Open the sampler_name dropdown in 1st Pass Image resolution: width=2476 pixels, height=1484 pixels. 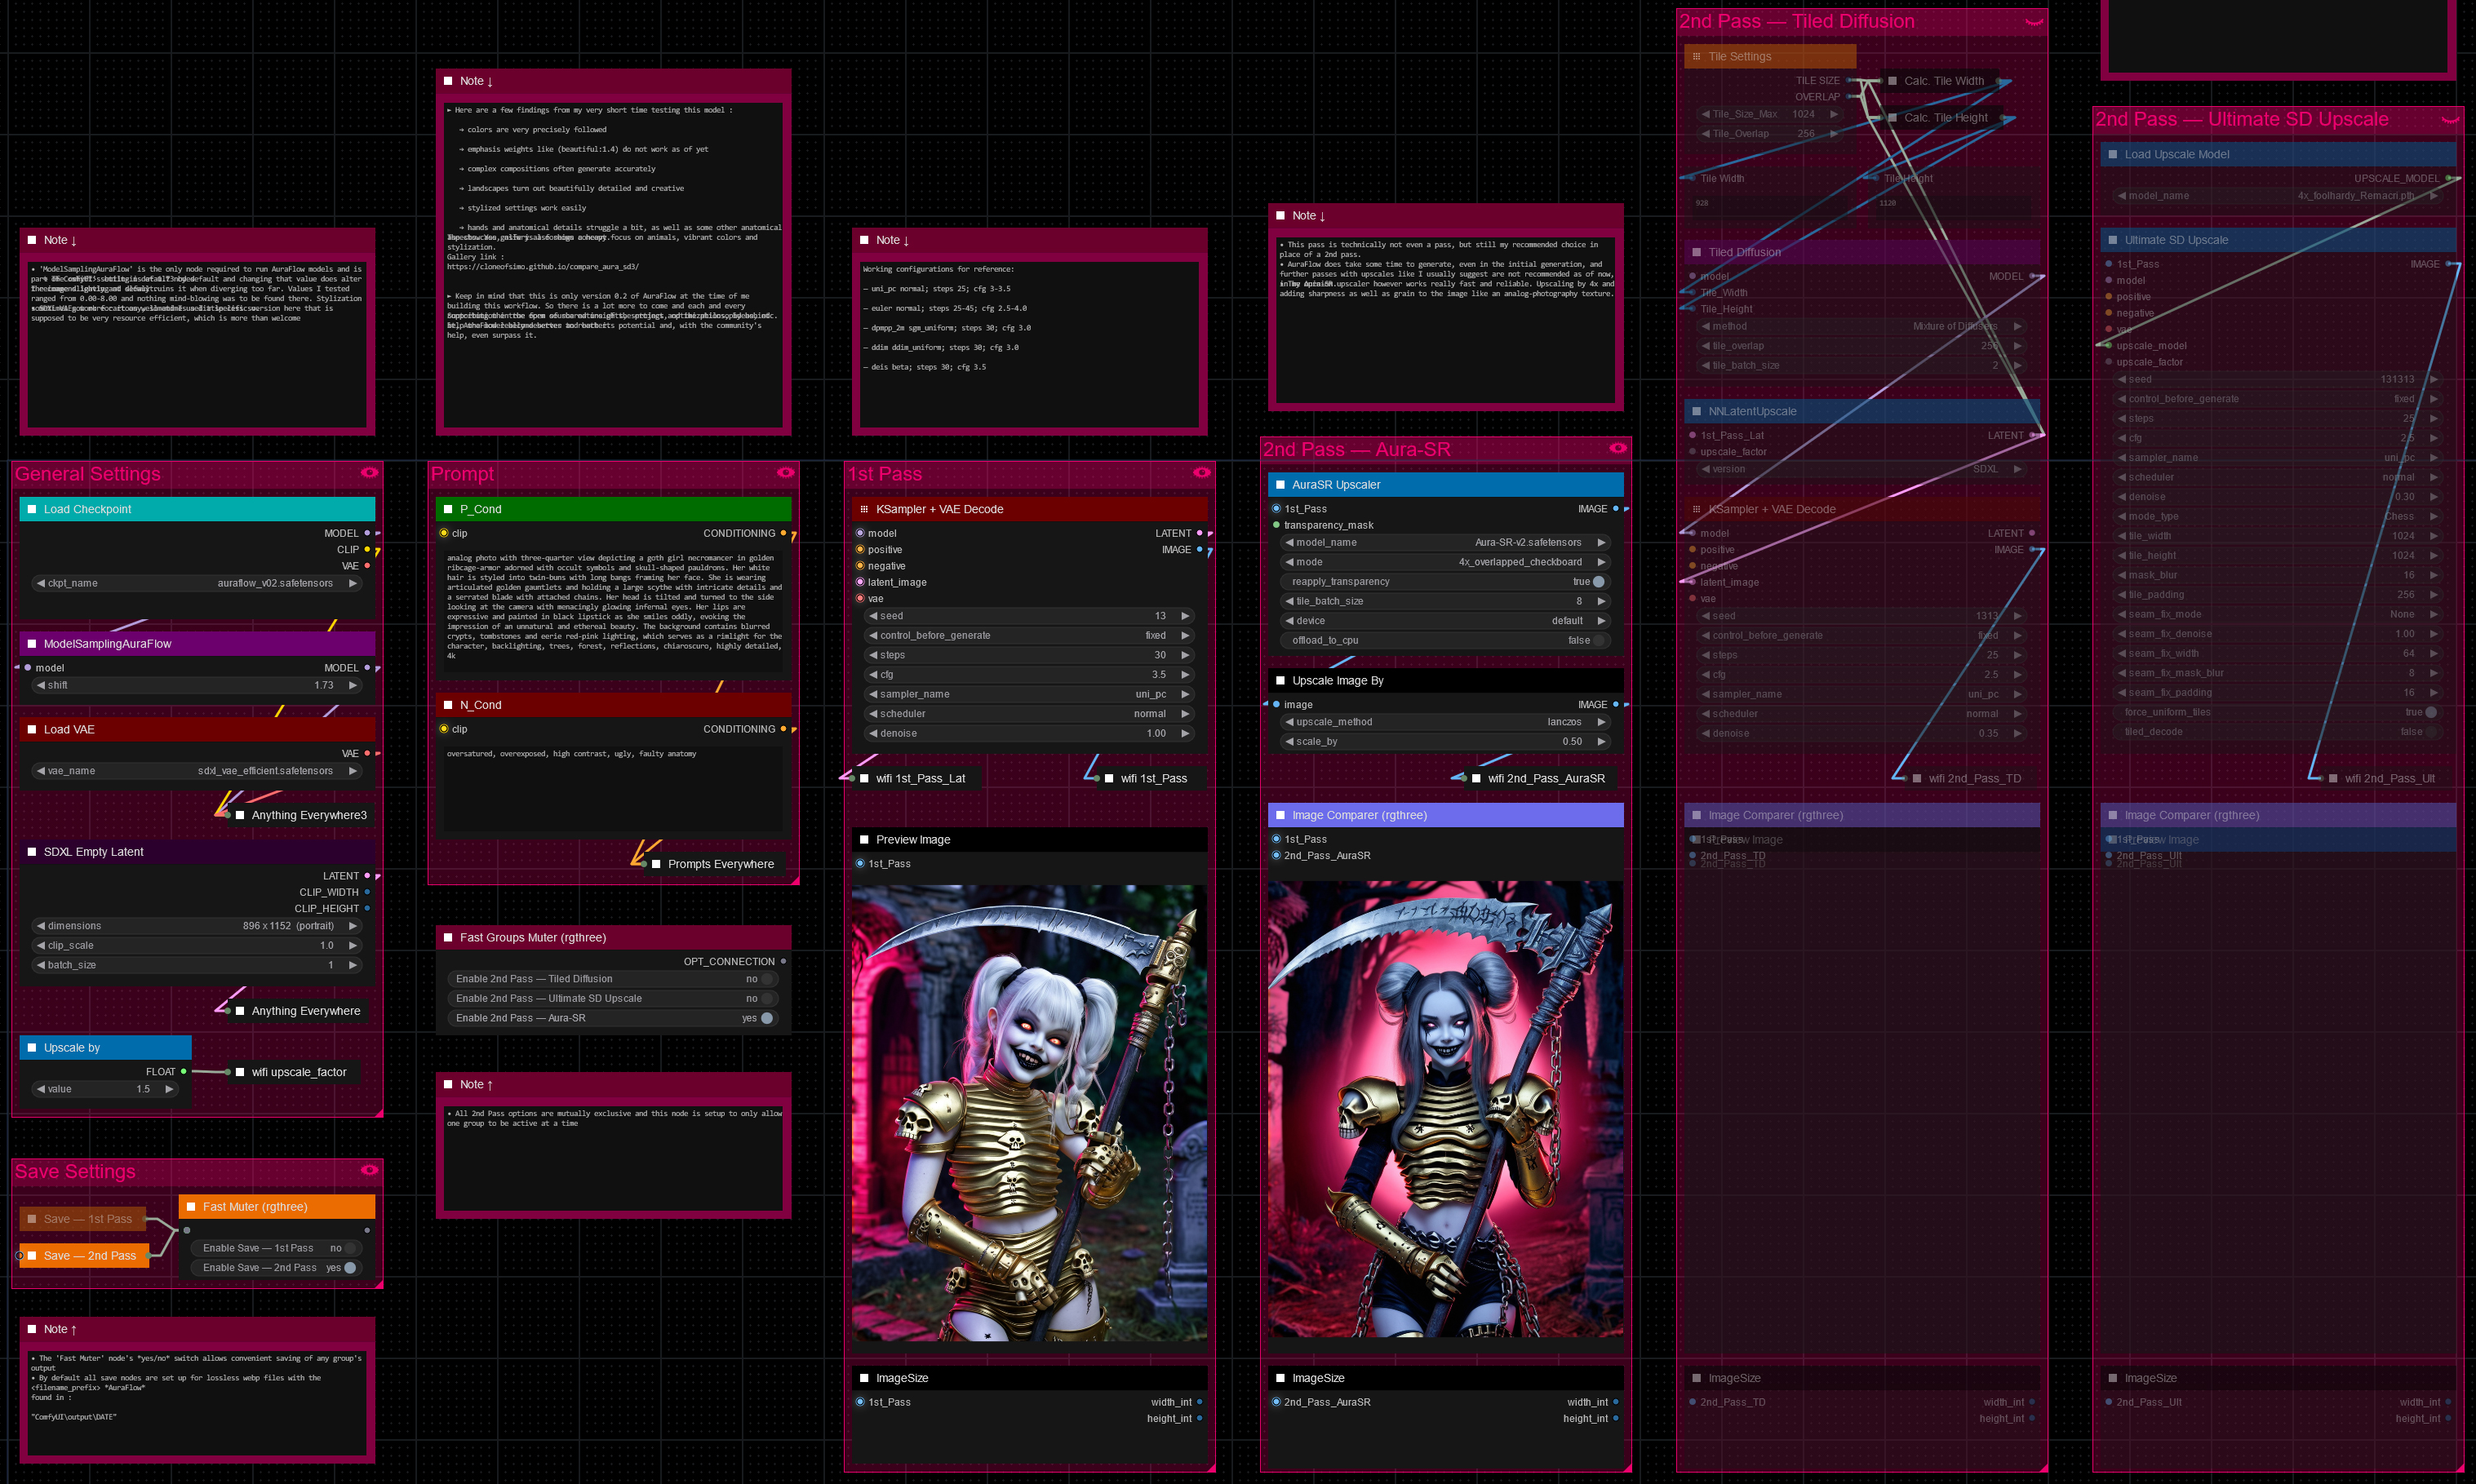1028,694
